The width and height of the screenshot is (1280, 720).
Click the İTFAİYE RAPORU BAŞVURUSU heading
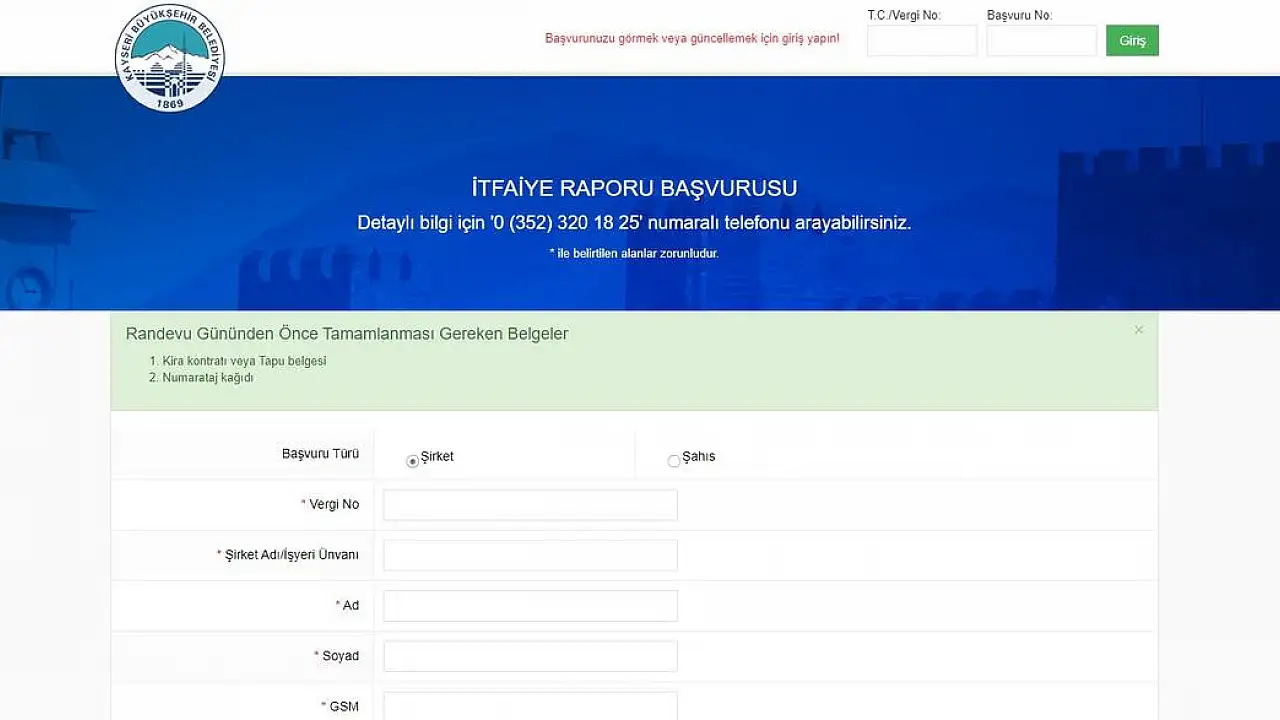click(634, 188)
